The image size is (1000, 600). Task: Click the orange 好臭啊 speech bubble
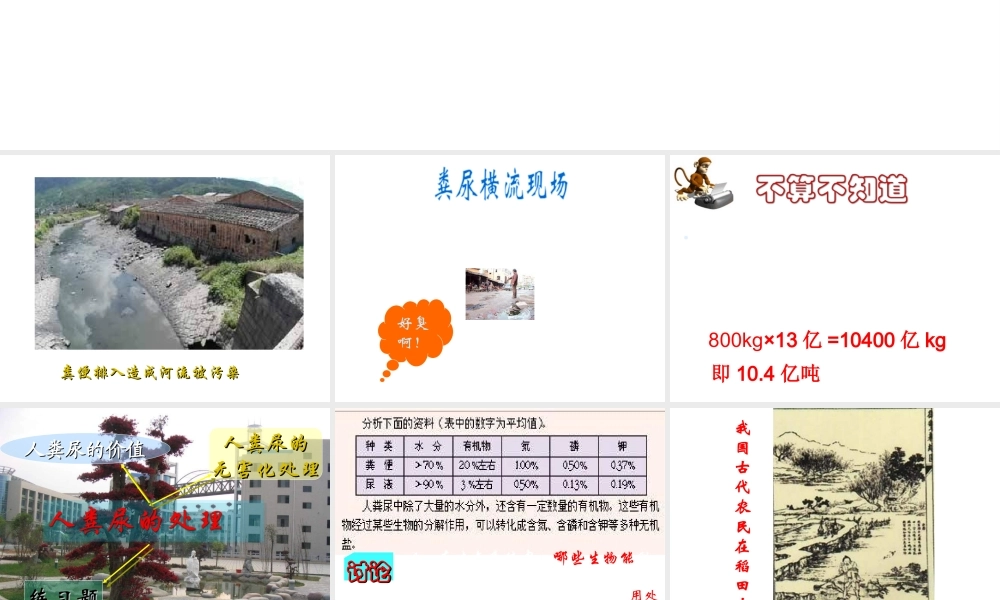pyautogui.click(x=415, y=338)
